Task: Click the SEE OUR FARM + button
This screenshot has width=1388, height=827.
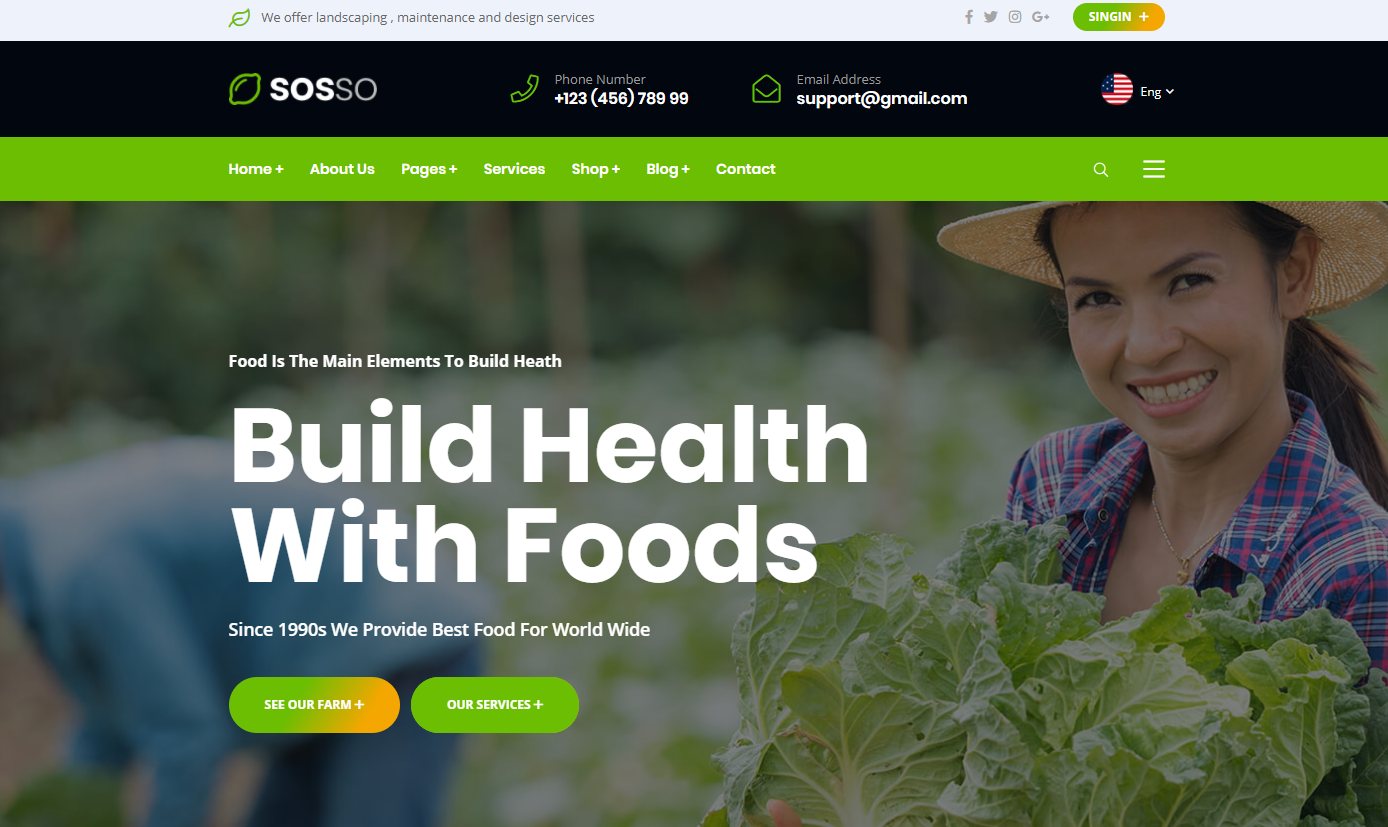Action: point(314,705)
